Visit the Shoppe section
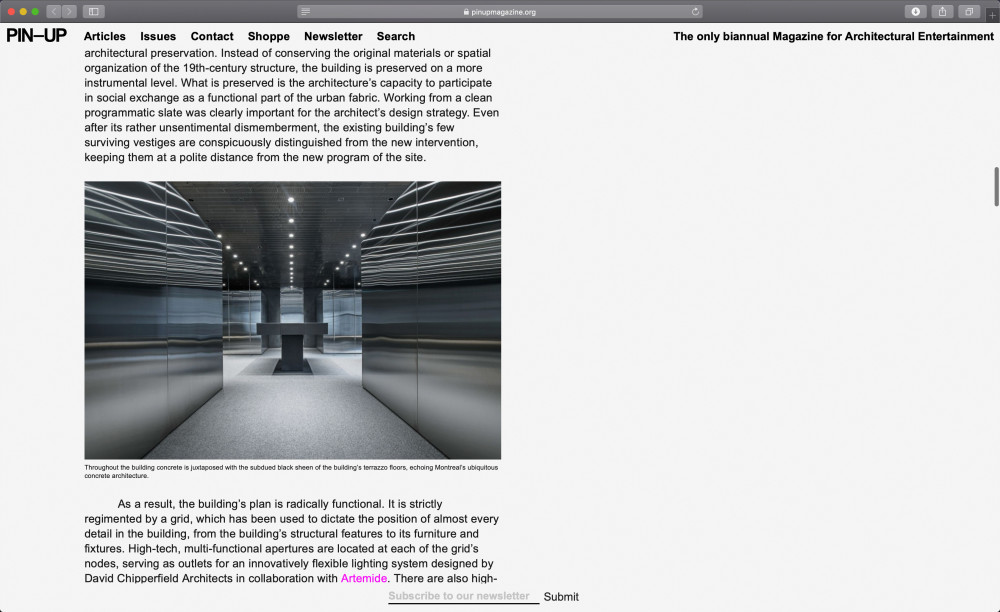 (268, 36)
